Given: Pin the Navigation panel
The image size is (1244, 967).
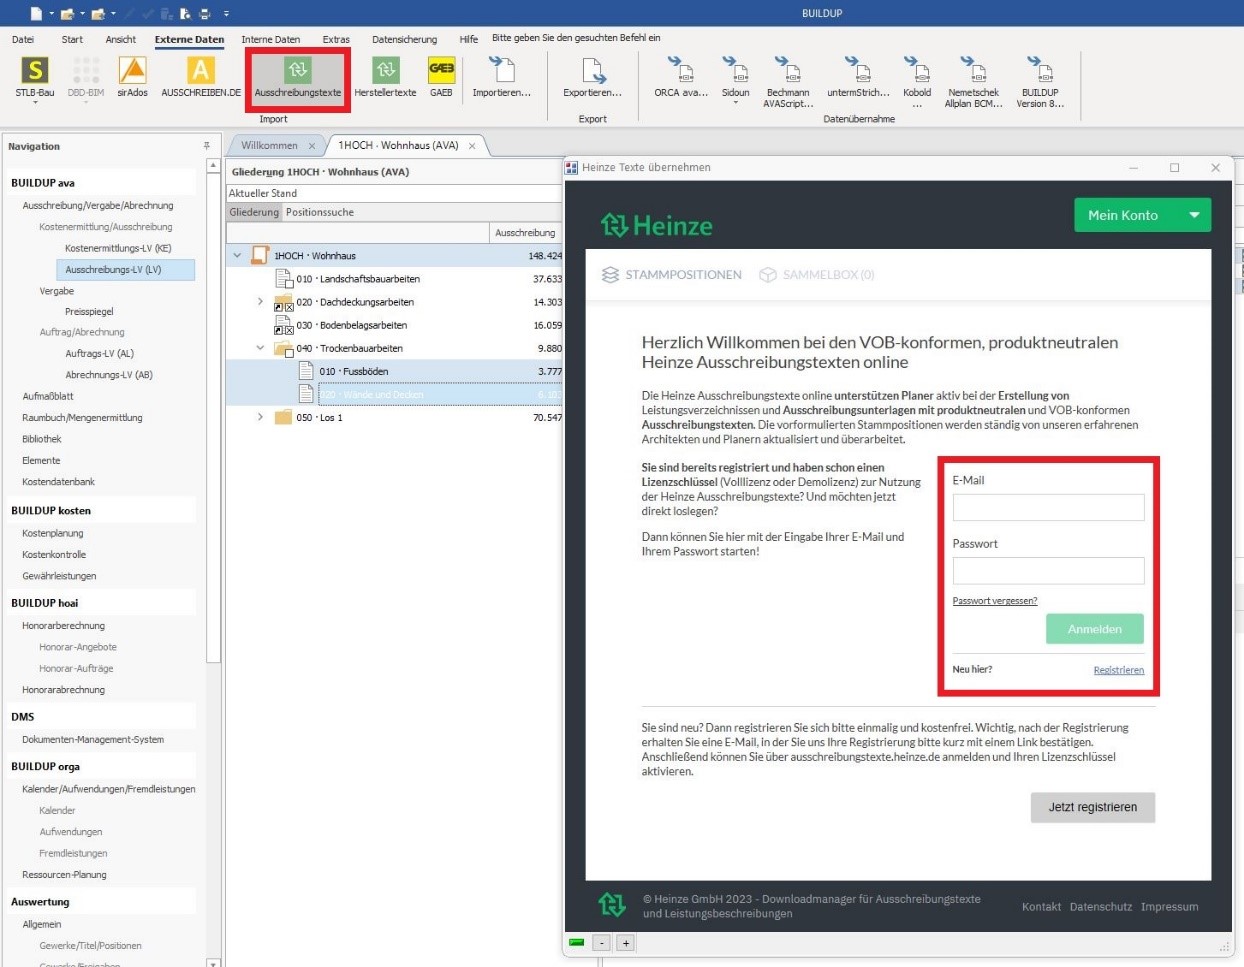Looking at the screenshot, I should pos(207,146).
